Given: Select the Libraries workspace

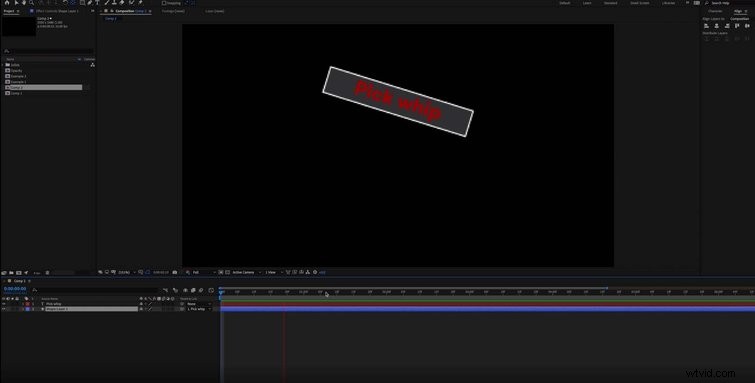Looking at the screenshot, I should 668,3.
